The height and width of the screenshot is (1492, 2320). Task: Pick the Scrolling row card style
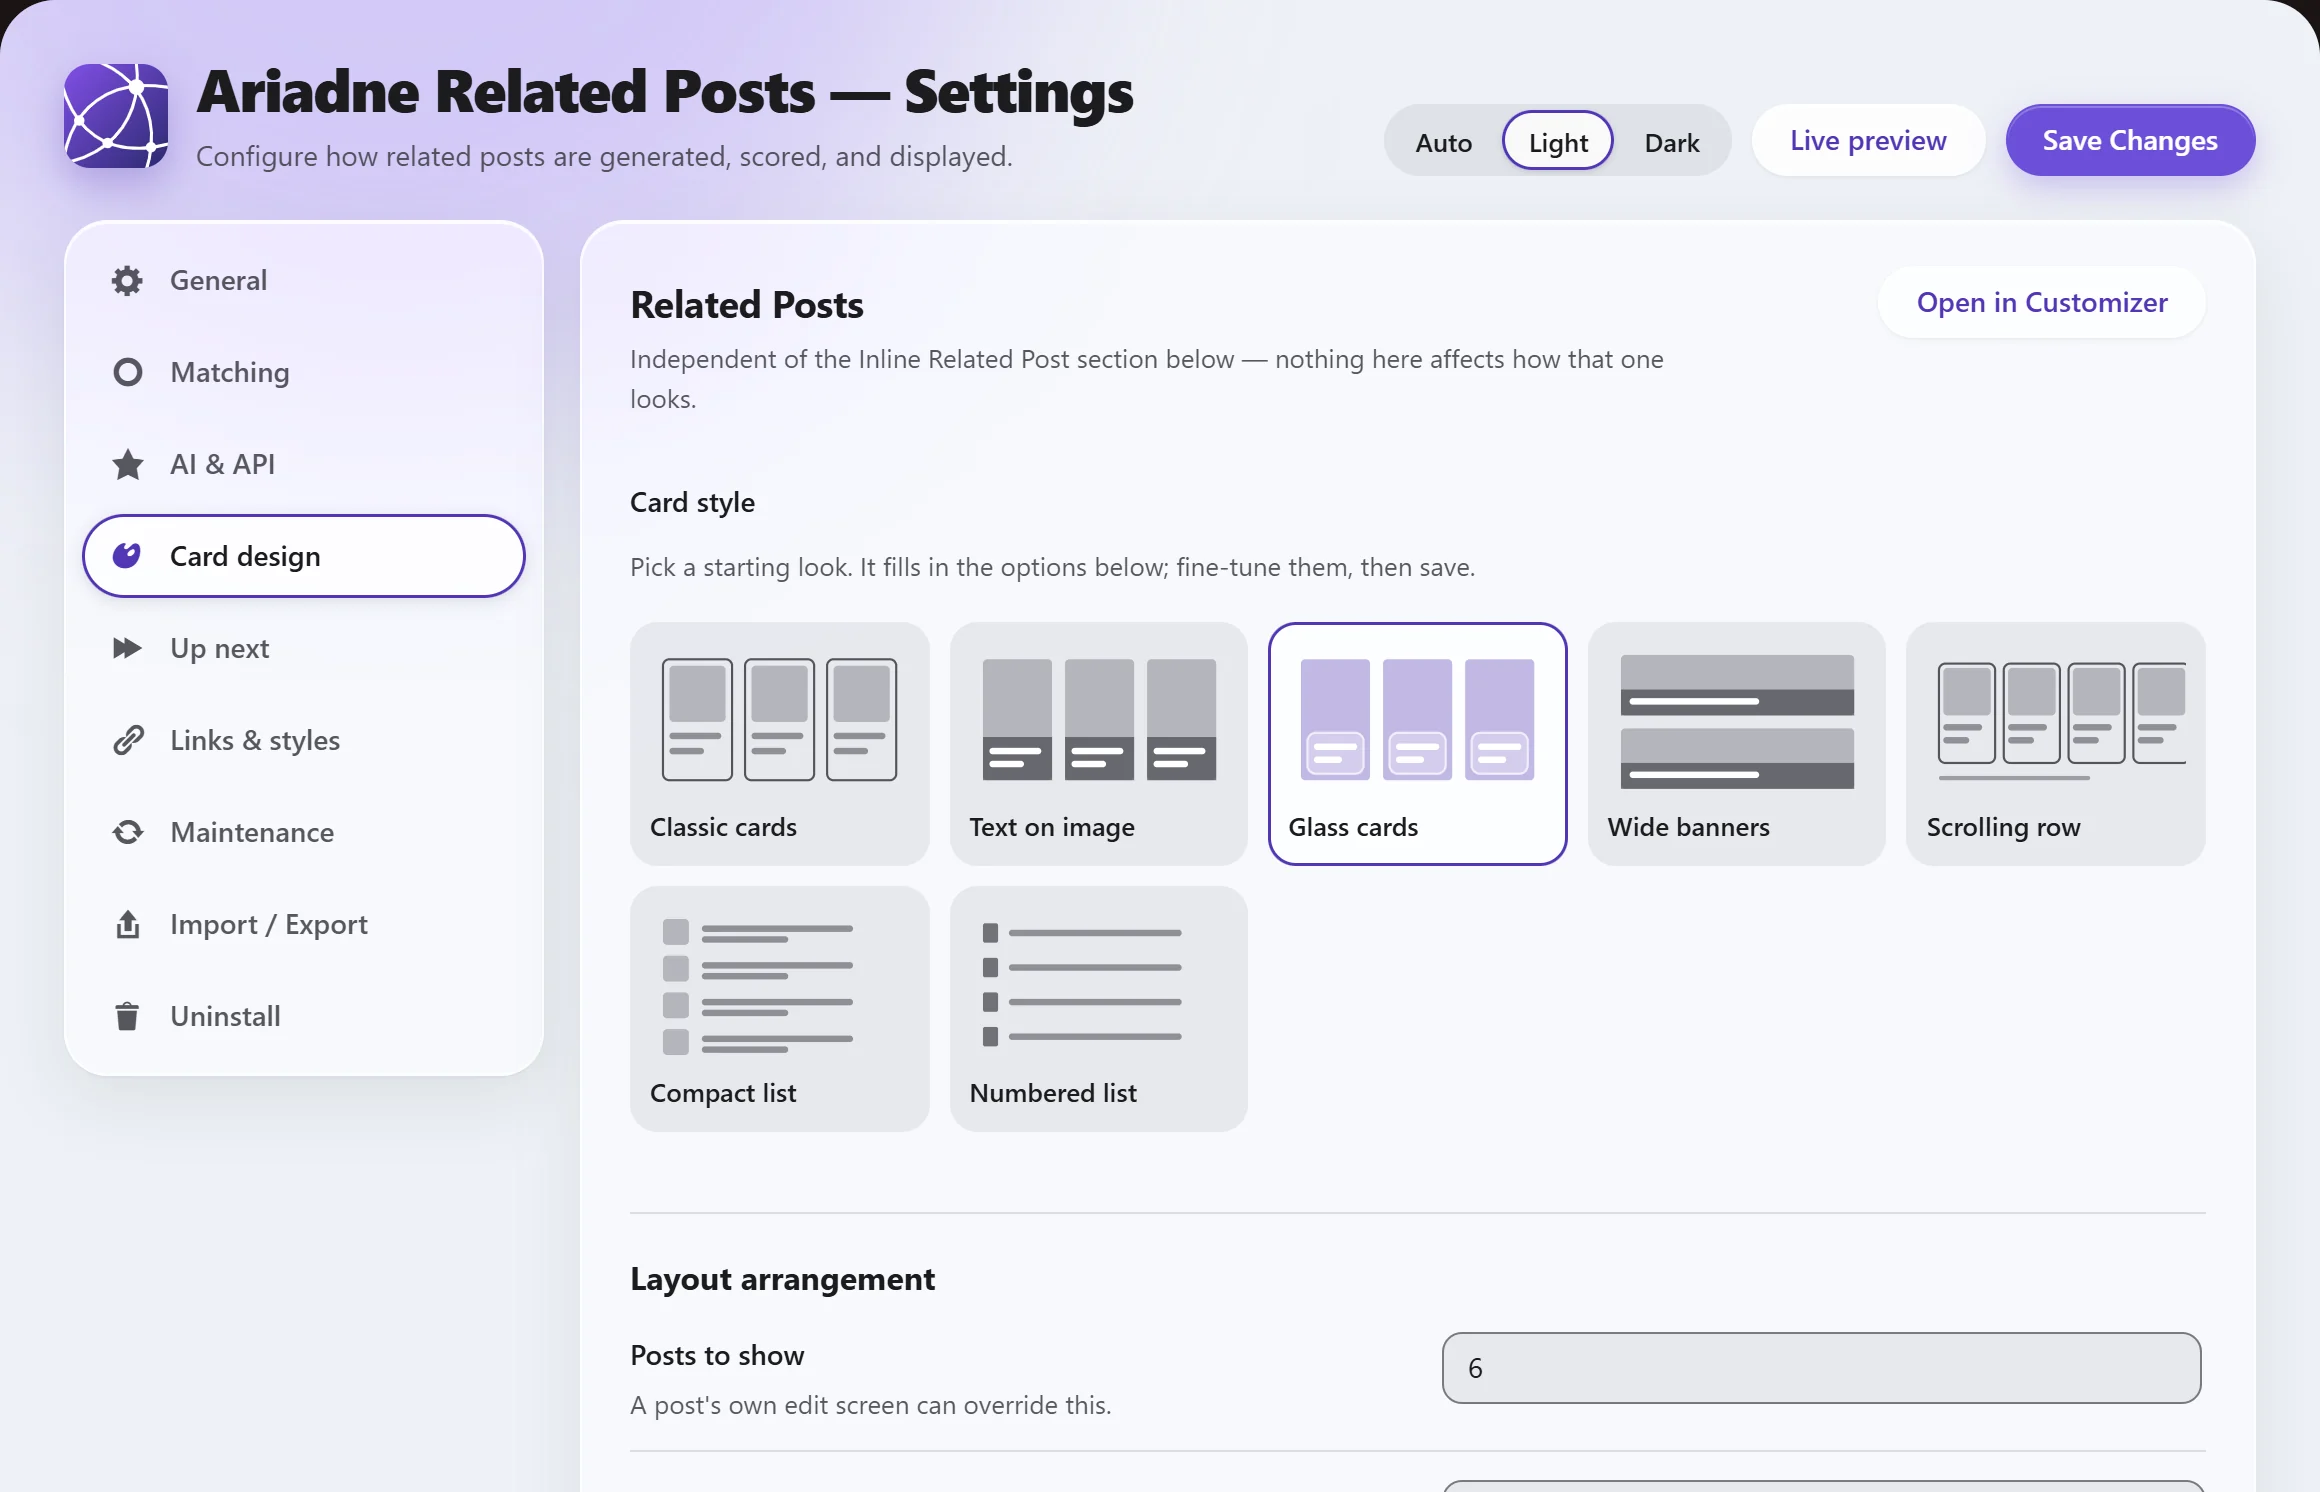pos(2055,744)
